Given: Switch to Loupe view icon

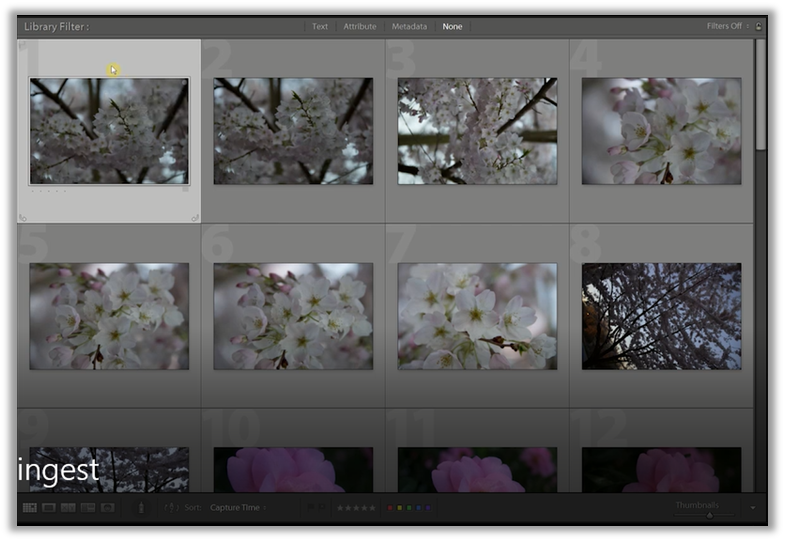Looking at the screenshot, I should click(x=49, y=507).
